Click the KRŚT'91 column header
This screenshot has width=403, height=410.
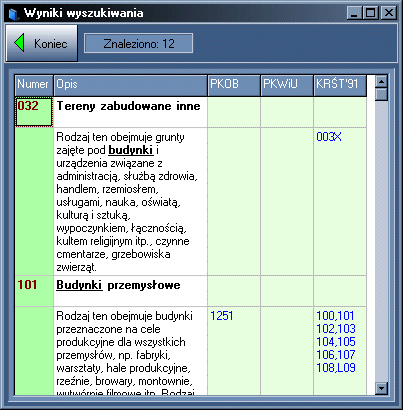tap(340, 85)
